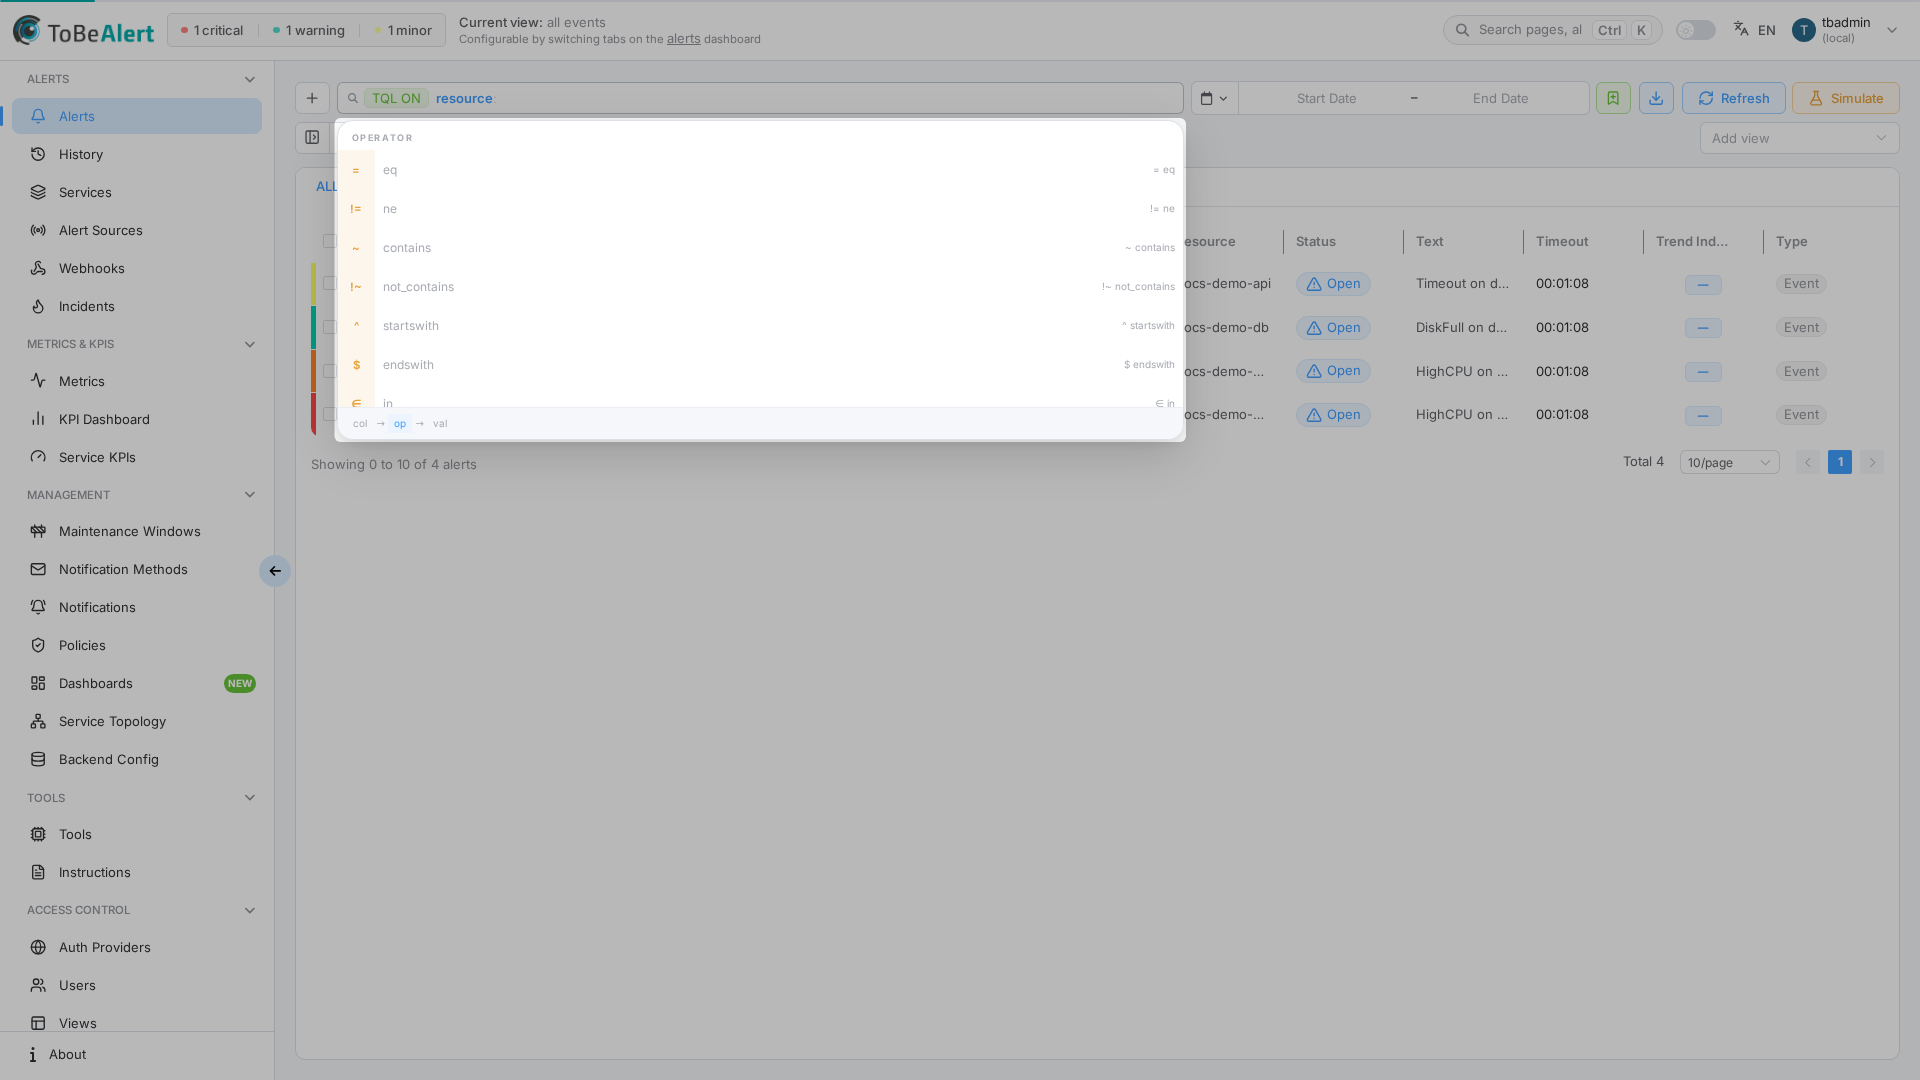Choose the not_contains operator
The image size is (1920, 1080).
tap(760, 287)
